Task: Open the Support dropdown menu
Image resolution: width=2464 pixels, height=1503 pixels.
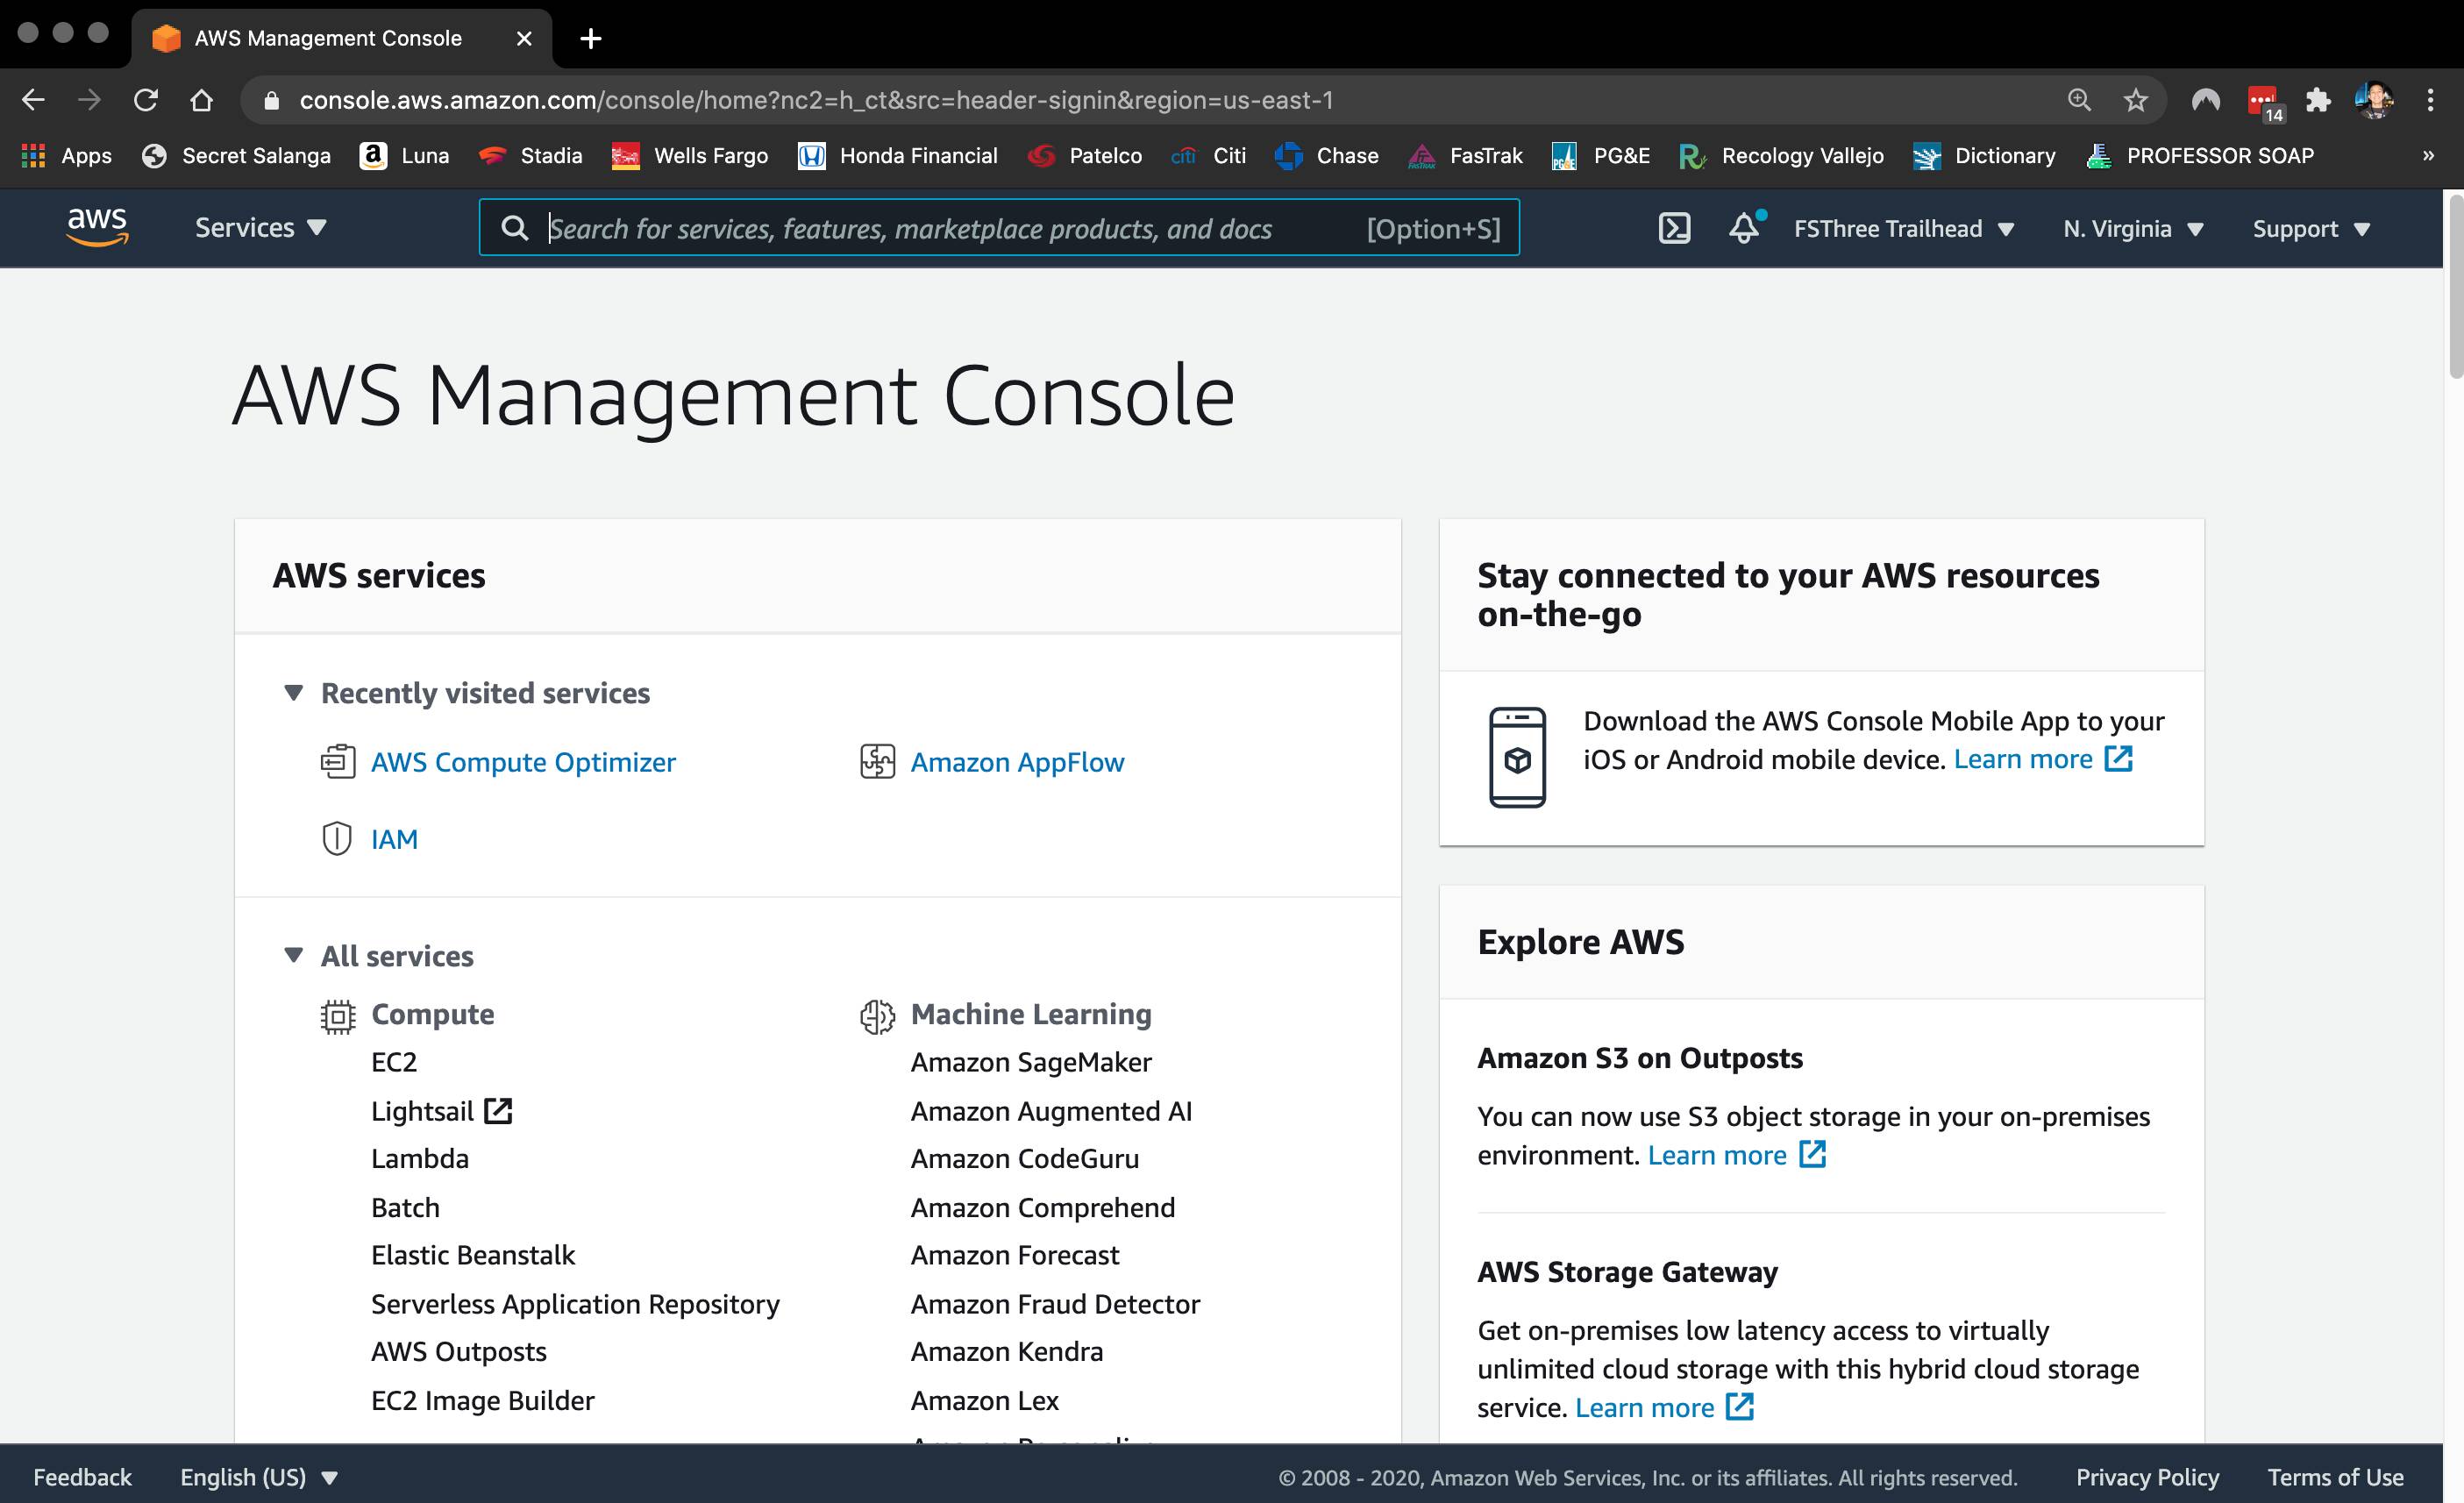Action: point(2311,229)
